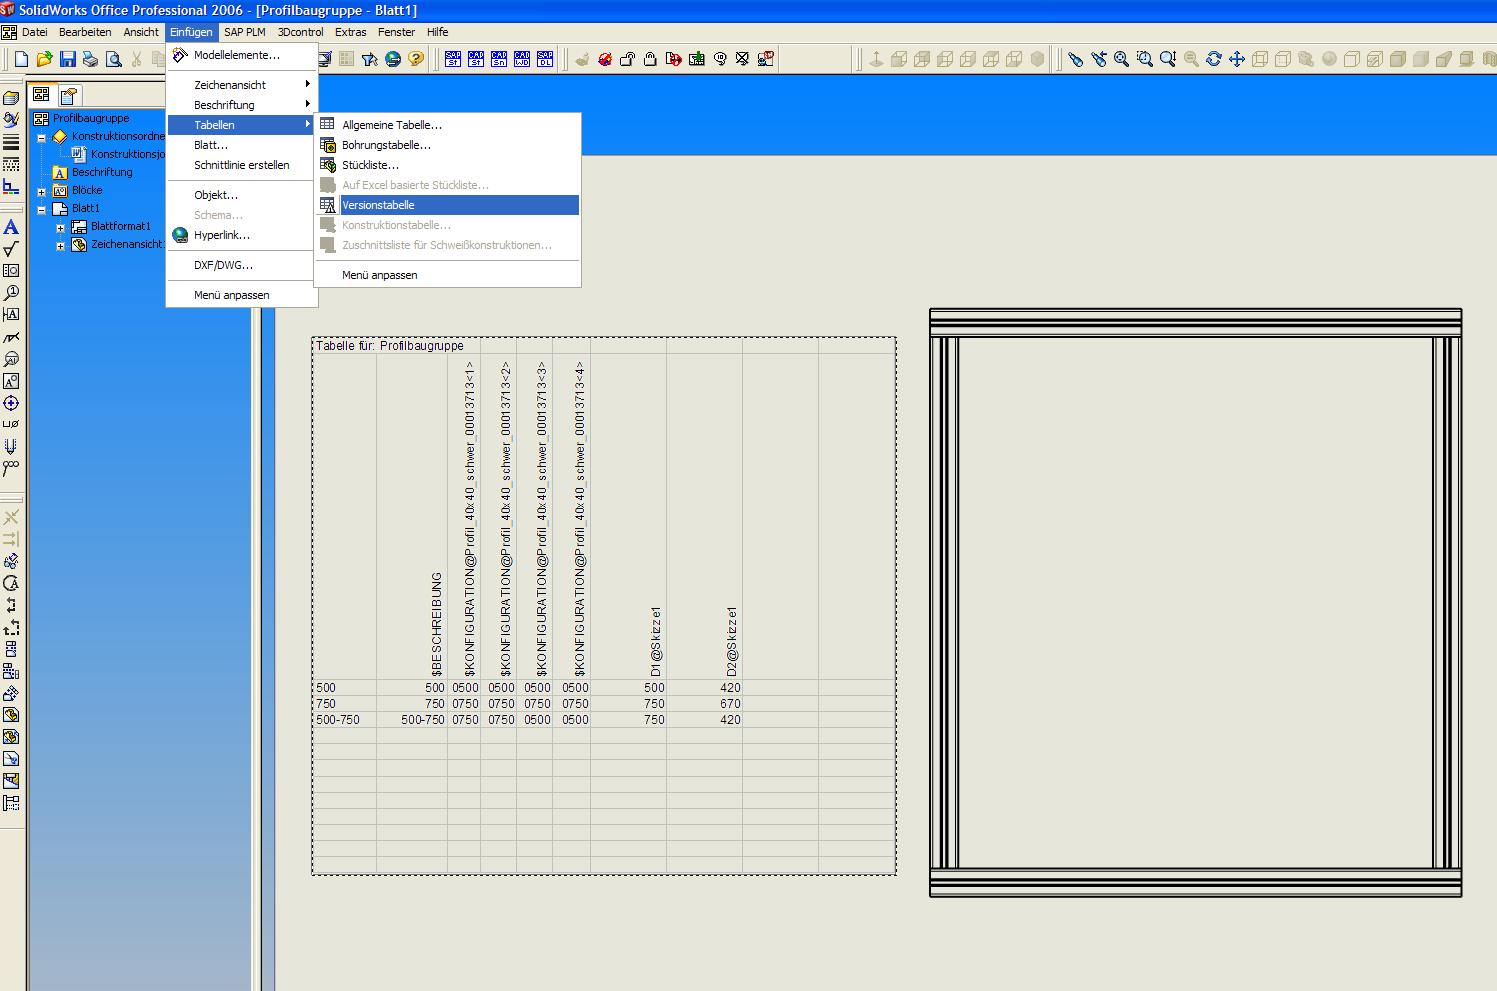1497x991 pixels.
Task: Save with the floppy disk icon
Action: (67, 60)
